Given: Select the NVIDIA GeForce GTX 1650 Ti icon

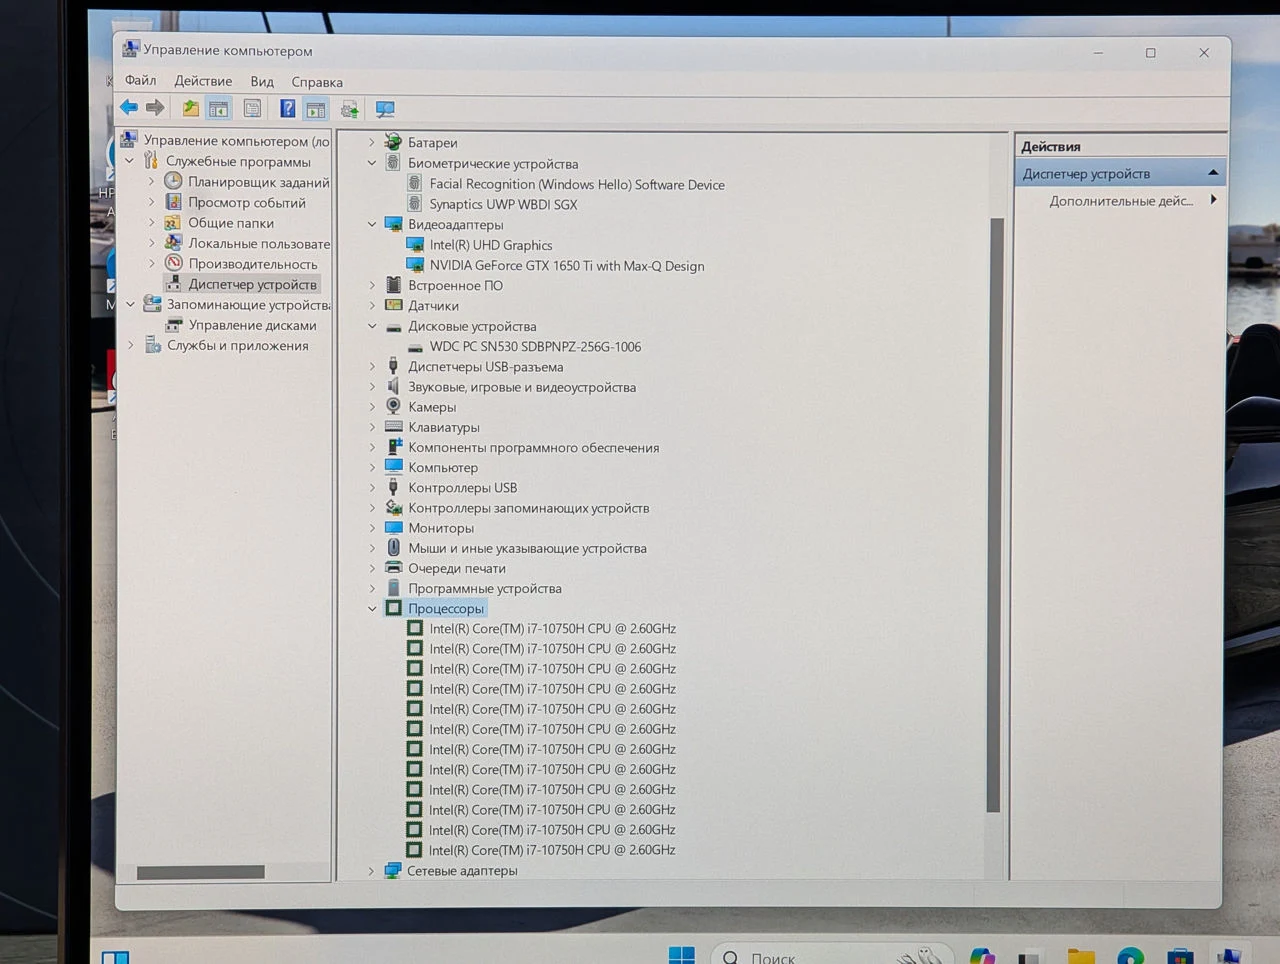Looking at the screenshot, I should [415, 265].
